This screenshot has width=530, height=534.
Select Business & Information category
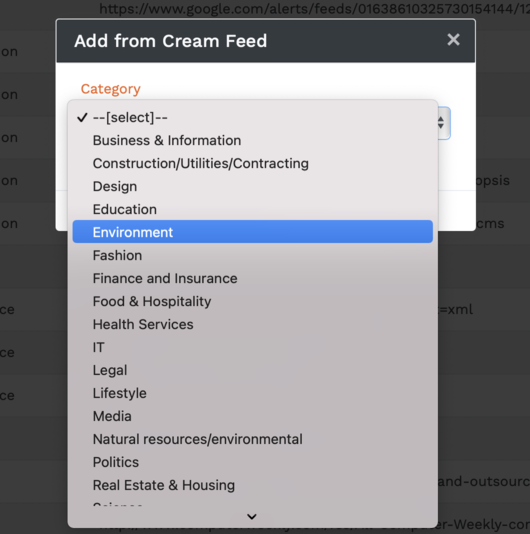click(253, 140)
